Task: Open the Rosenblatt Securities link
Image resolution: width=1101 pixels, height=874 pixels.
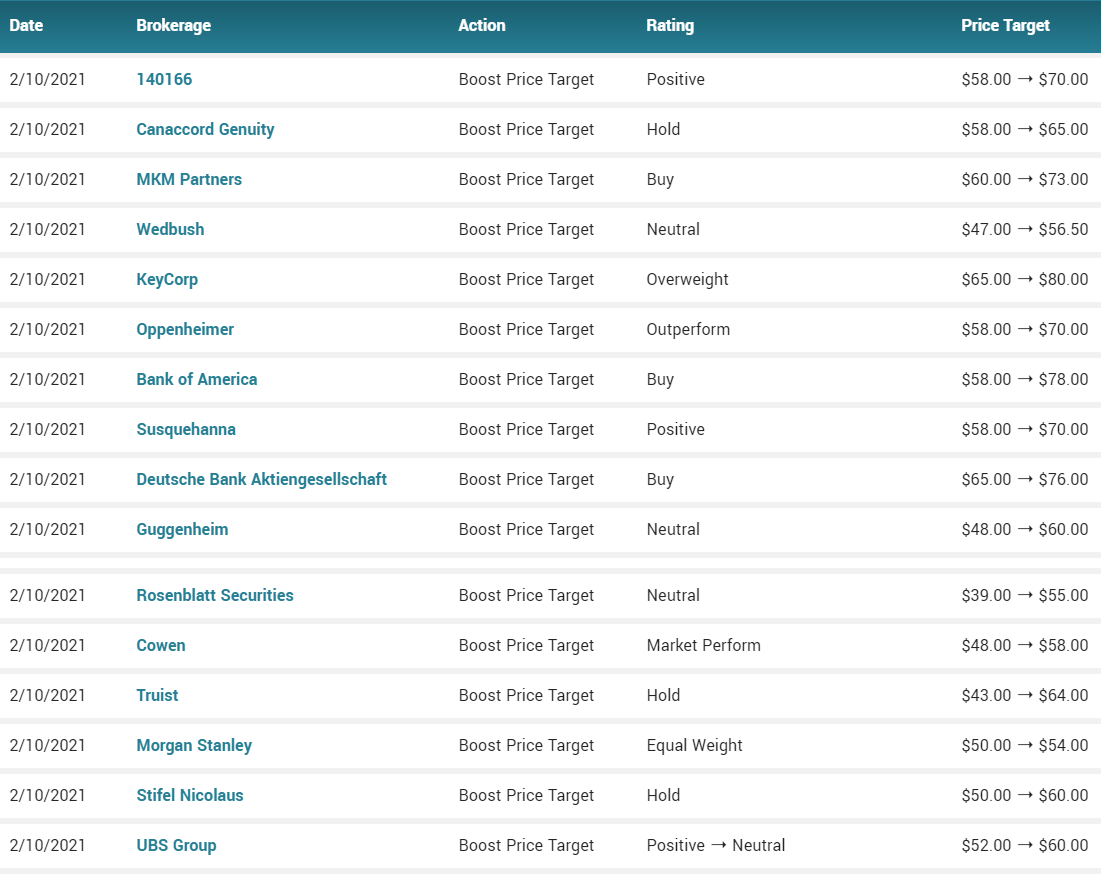Action: (215, 595)
